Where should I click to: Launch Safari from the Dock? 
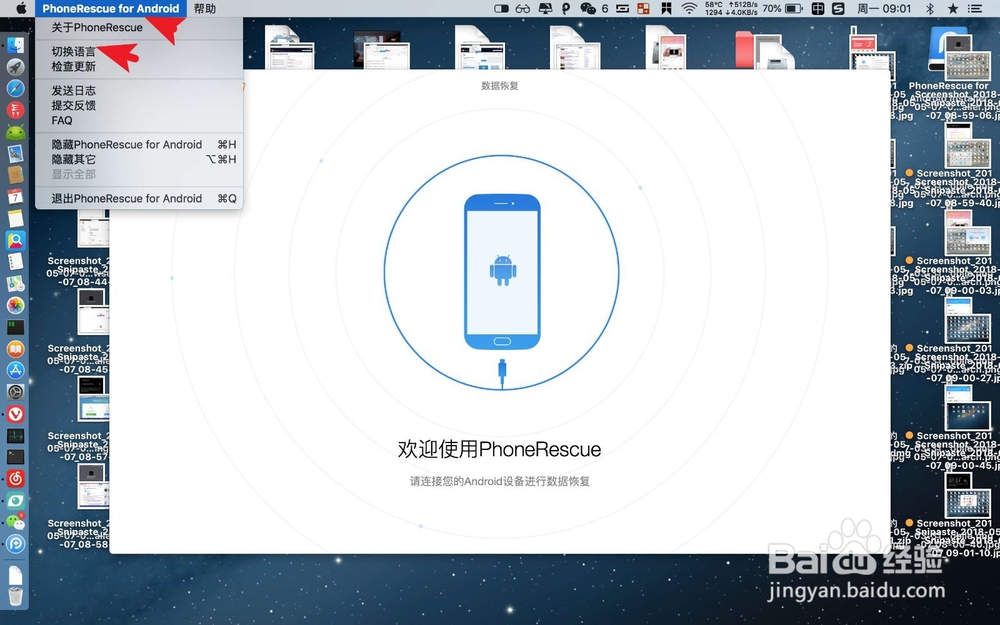(x=15, y=88)
